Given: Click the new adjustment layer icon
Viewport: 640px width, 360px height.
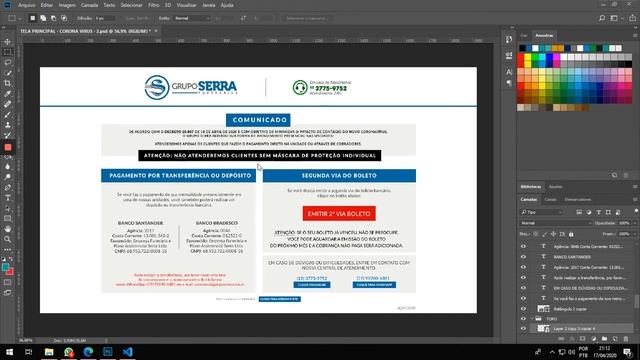Looking at the screenshot, I should (594, 339).
